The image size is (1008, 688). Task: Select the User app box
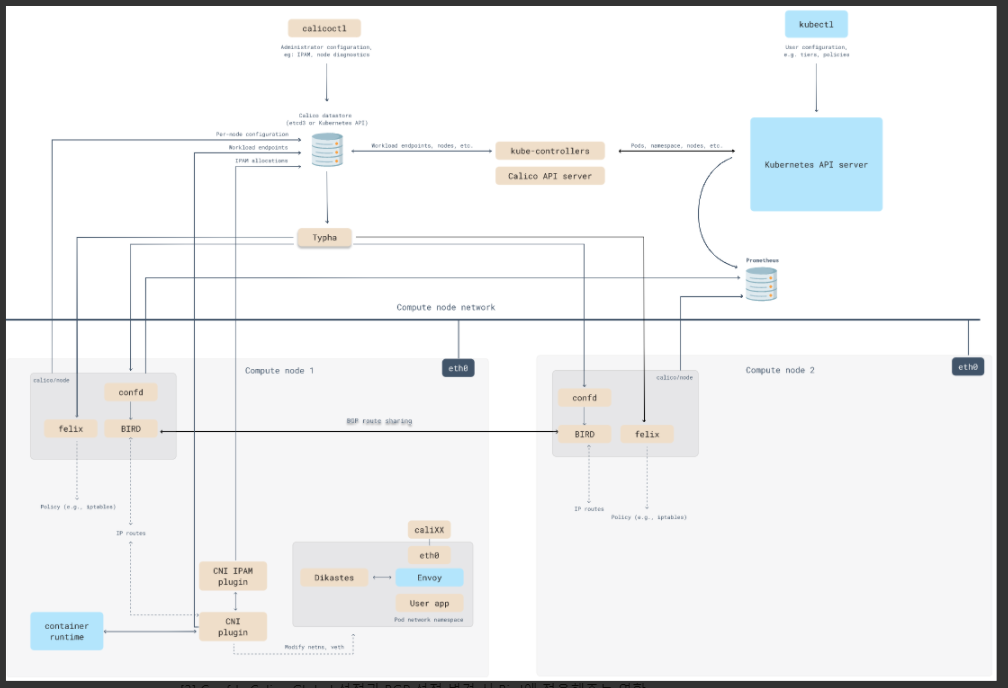tap(429, 603)
